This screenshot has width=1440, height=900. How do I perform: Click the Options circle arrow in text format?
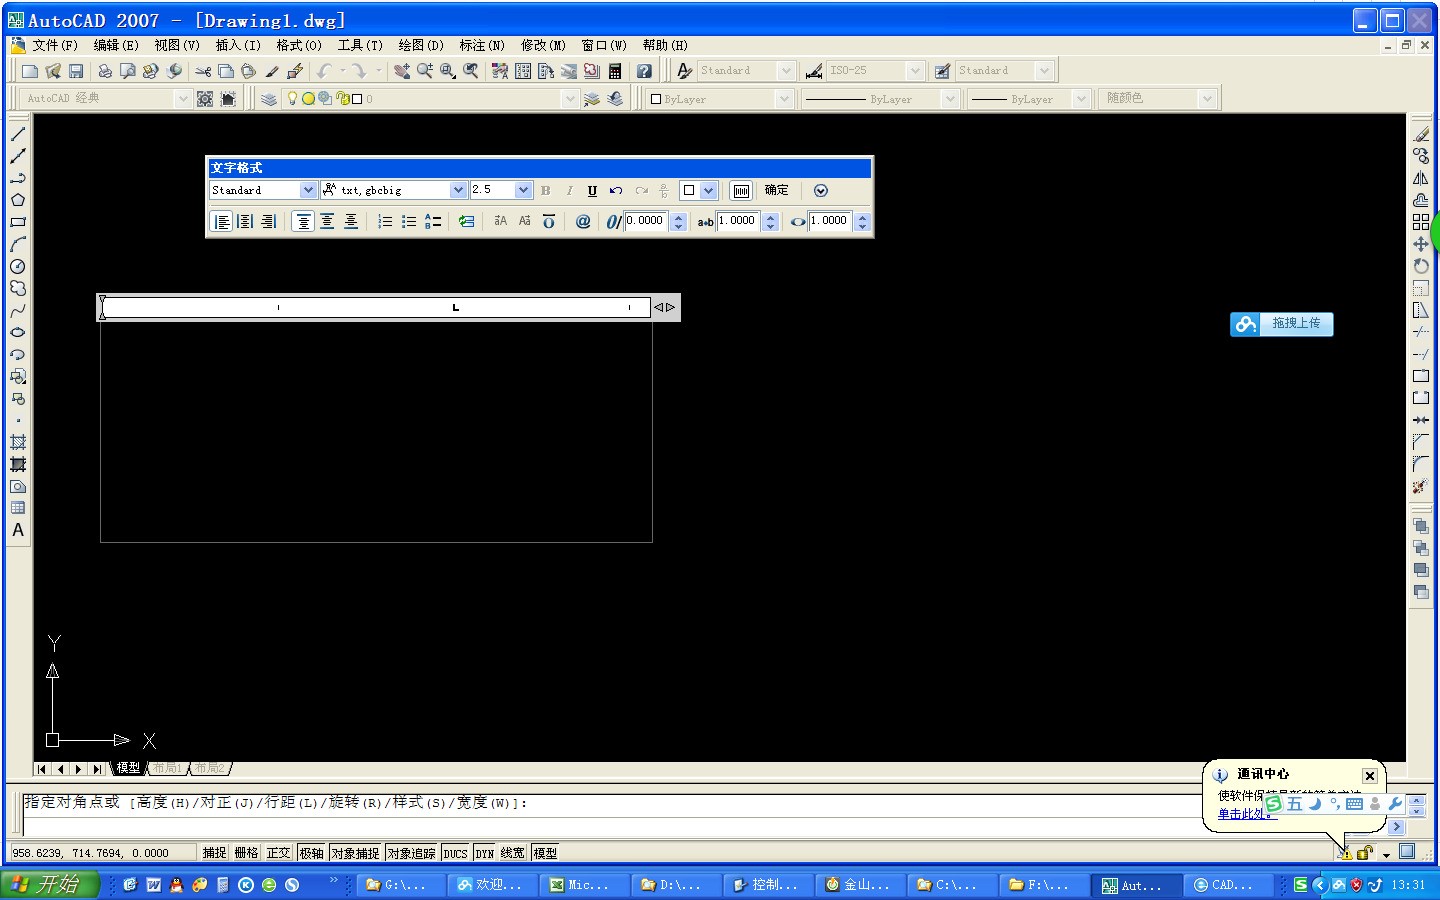click(821, 191)
